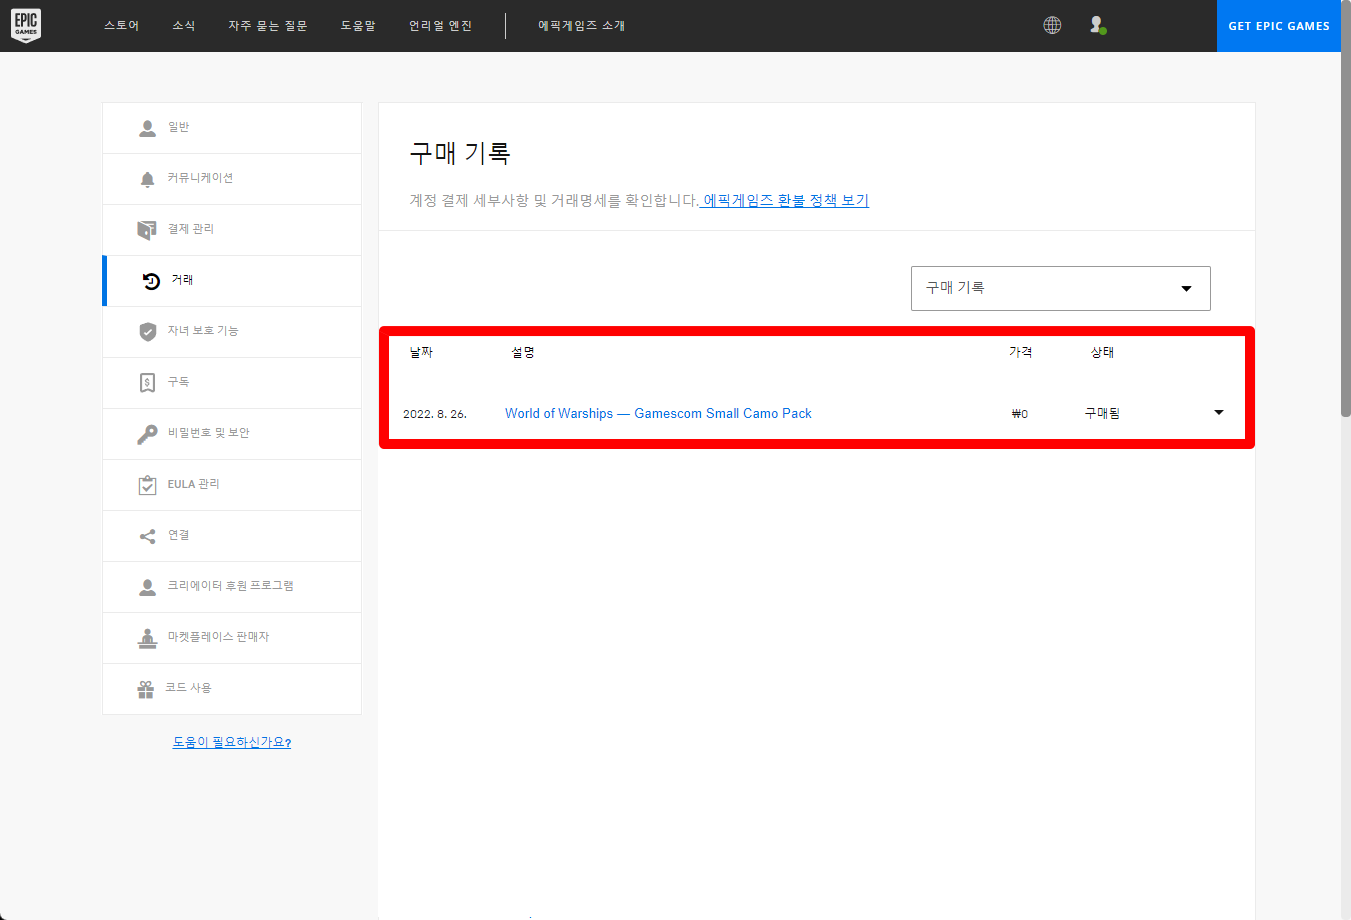The image size is (1351, 920).
Task: Click the 도움이 필요하신가요? help link
Action: click(x=232, y=742)
